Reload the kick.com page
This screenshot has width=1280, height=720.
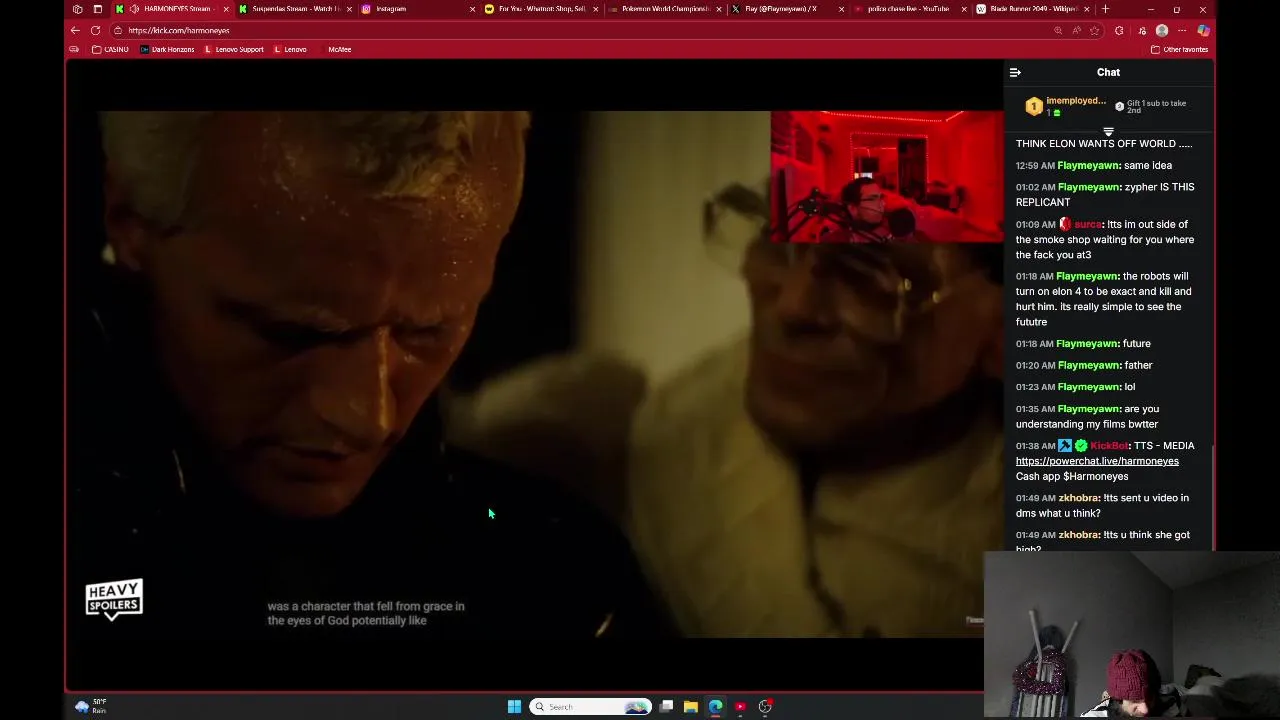(x=95, y=30)
